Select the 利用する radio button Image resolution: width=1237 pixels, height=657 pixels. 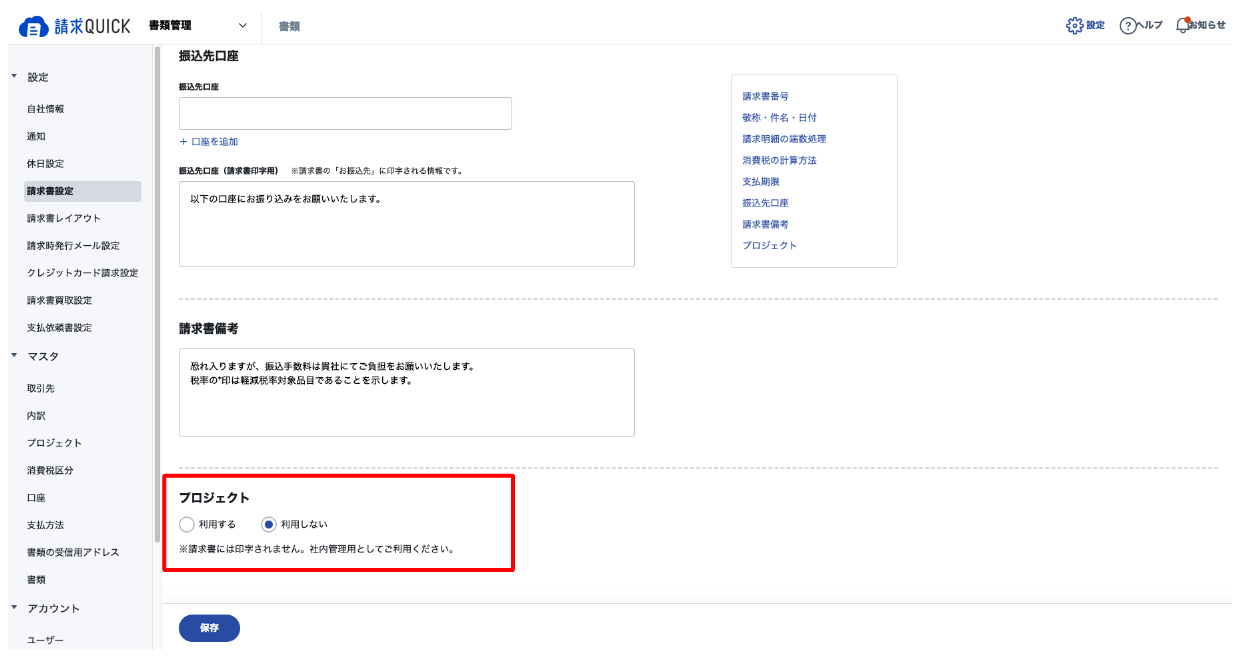(x=186, y=524)
